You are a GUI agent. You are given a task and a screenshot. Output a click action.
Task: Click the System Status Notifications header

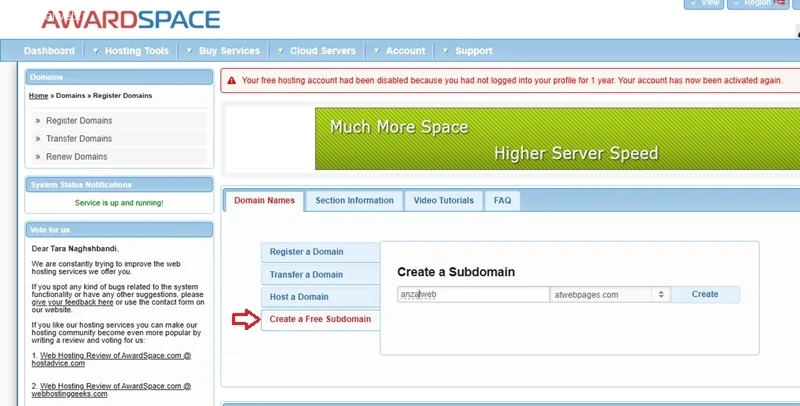[x=119, y=185]
